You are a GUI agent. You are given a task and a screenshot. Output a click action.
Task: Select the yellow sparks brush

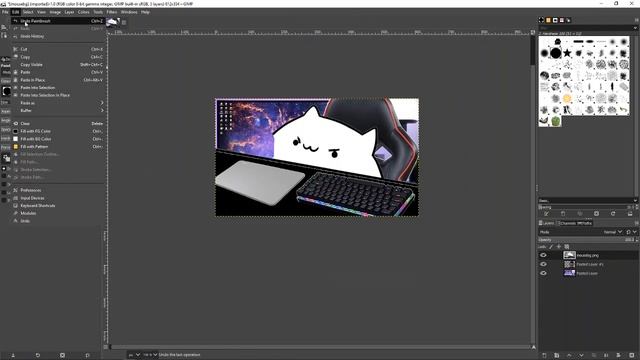567,98
